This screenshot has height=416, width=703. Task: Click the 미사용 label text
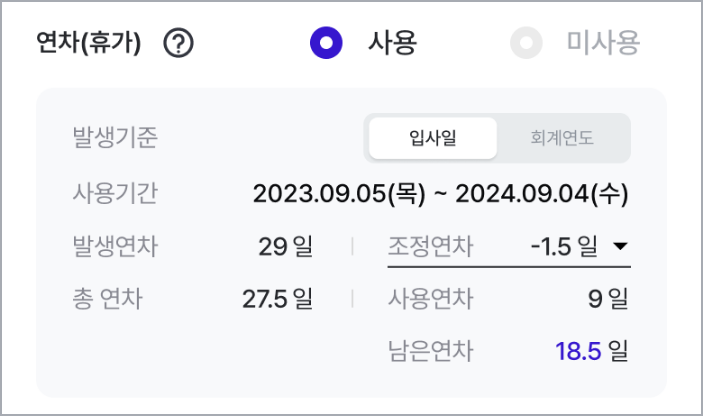(x=603, y=43)
